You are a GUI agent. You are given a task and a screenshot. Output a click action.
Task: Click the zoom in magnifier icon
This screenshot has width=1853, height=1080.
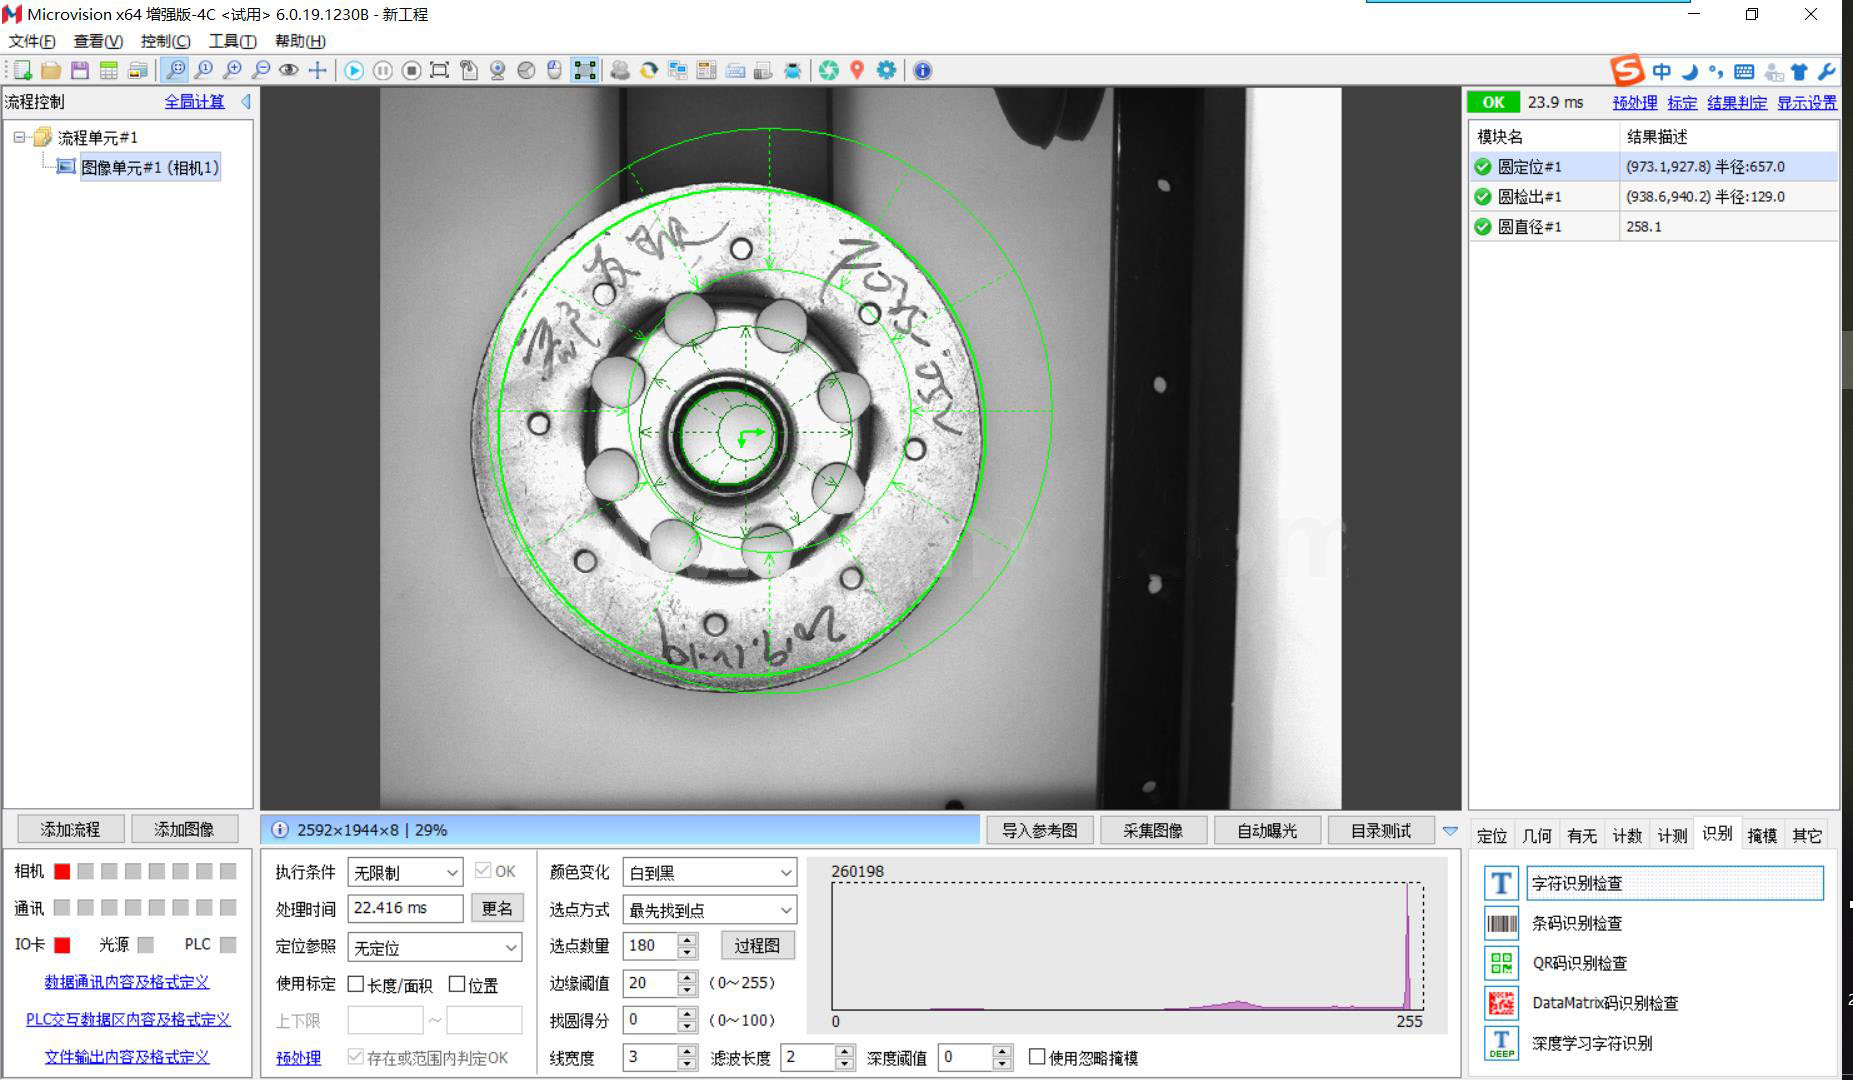pyautogui.click(x=232, y=70)
